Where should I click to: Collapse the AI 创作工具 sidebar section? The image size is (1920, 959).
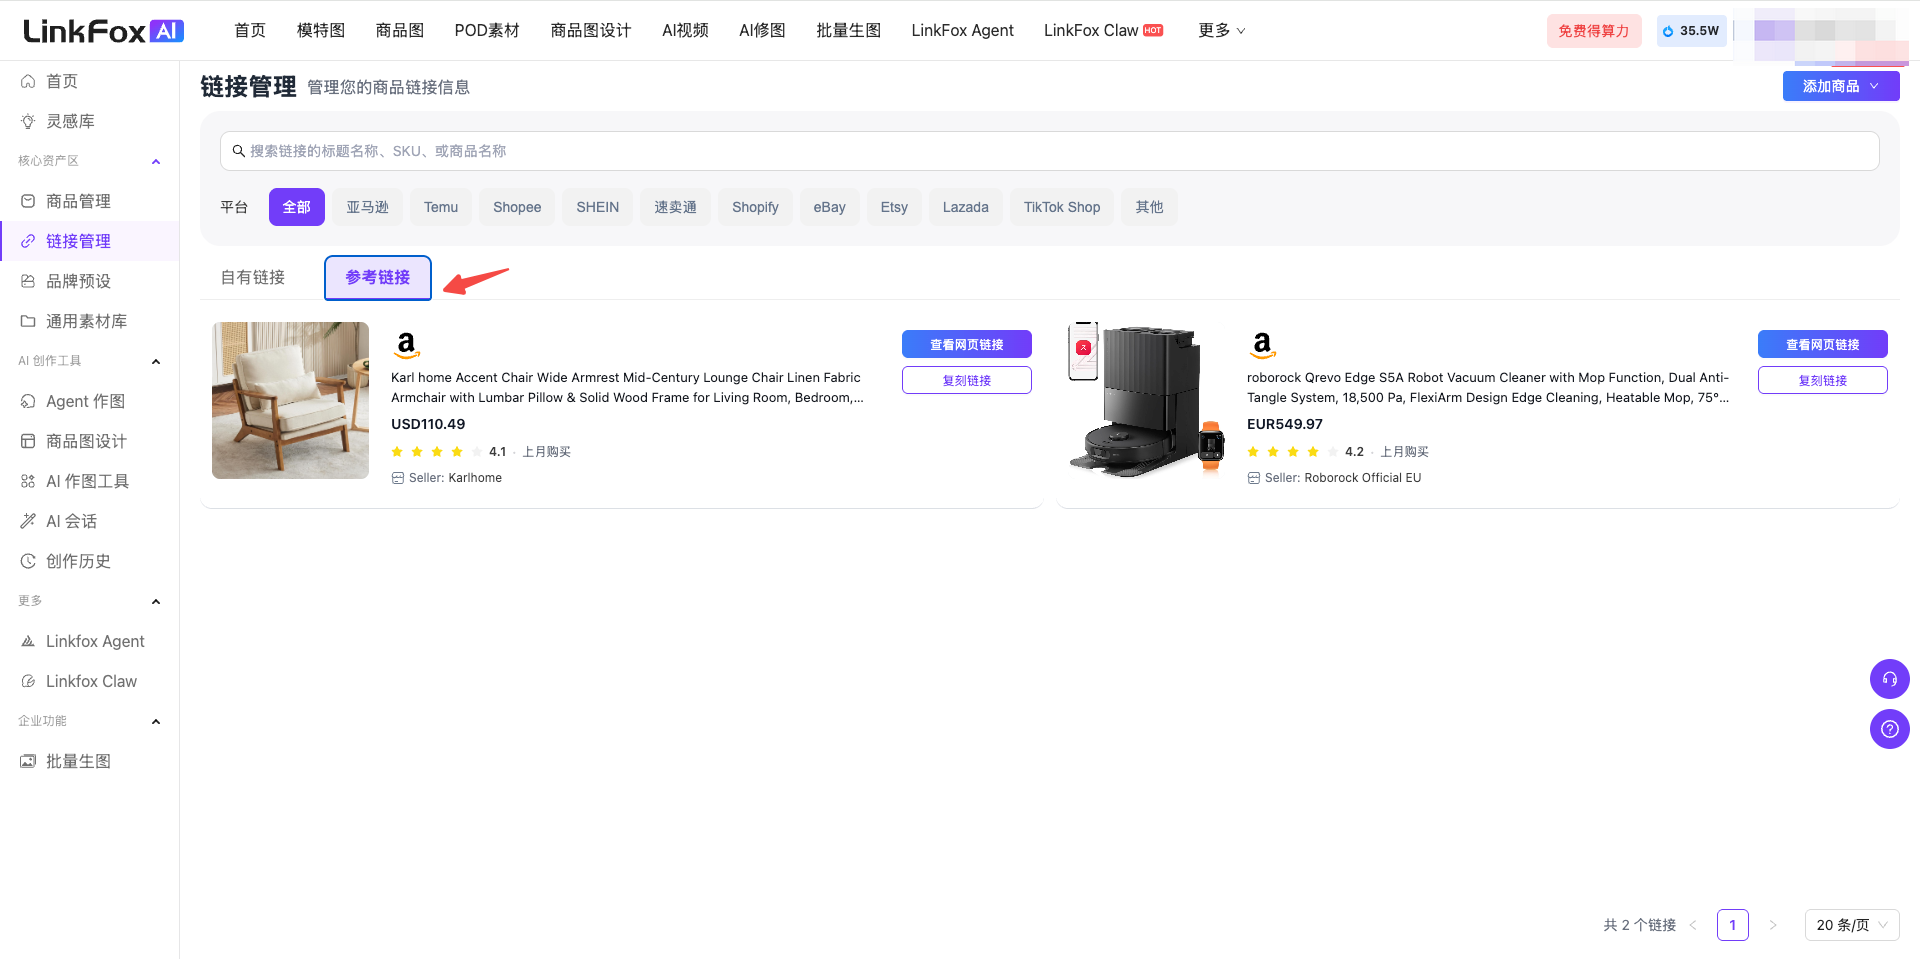coord(156,361)
